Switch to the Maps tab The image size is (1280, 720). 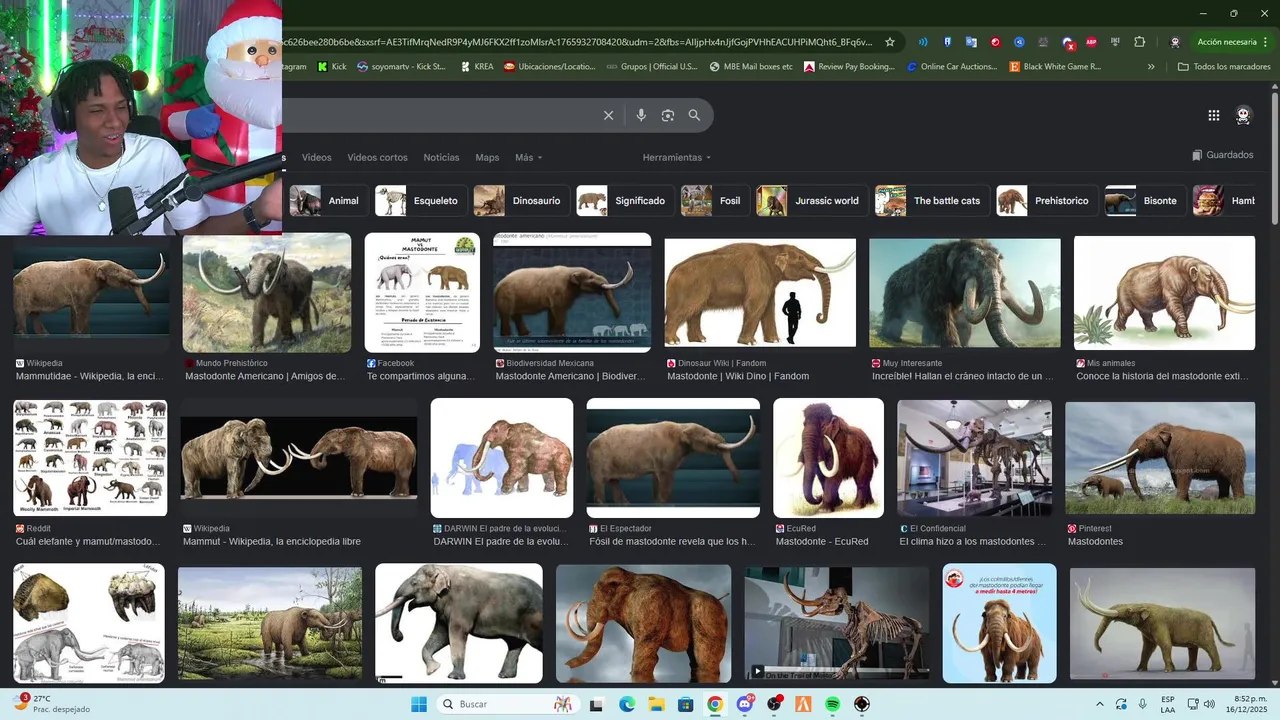pyautogui.click(x=487, y=157)
